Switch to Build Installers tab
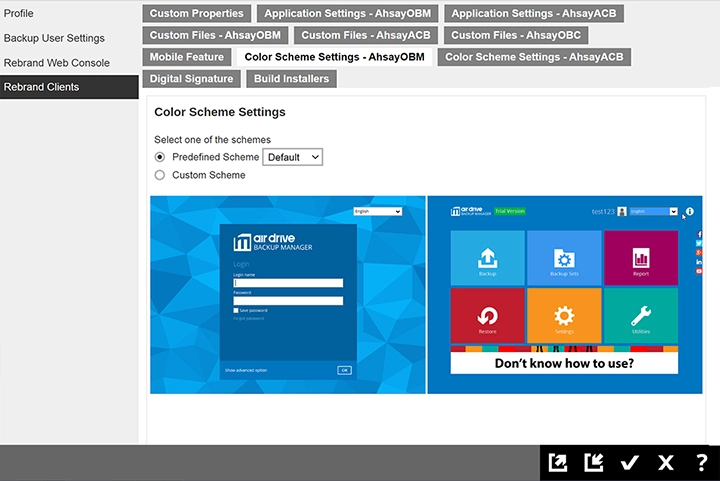The width and height of the screenshot is (720, 481). coord(289,78)
